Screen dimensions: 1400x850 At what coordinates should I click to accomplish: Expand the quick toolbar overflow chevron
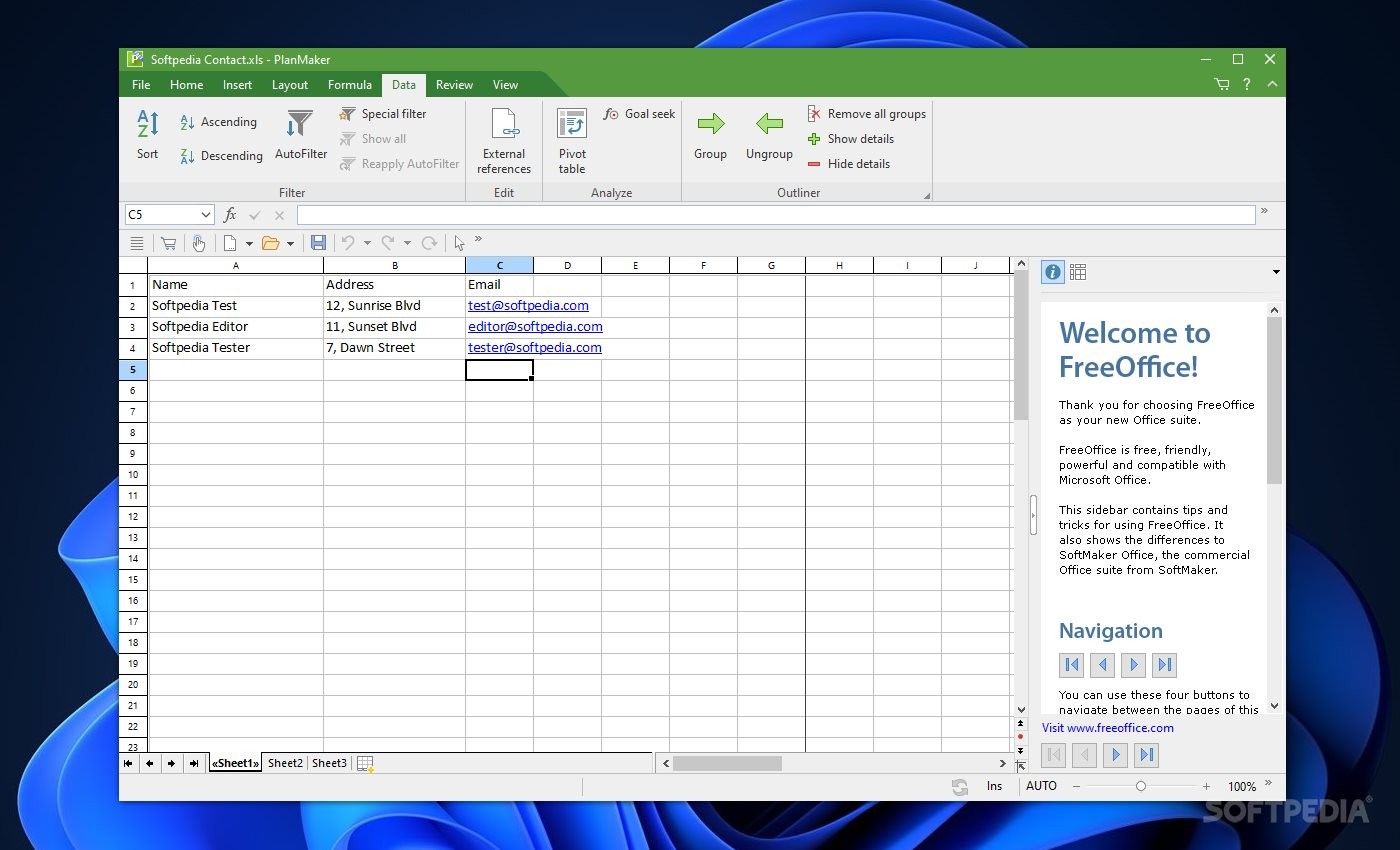(x=478, y=239)
